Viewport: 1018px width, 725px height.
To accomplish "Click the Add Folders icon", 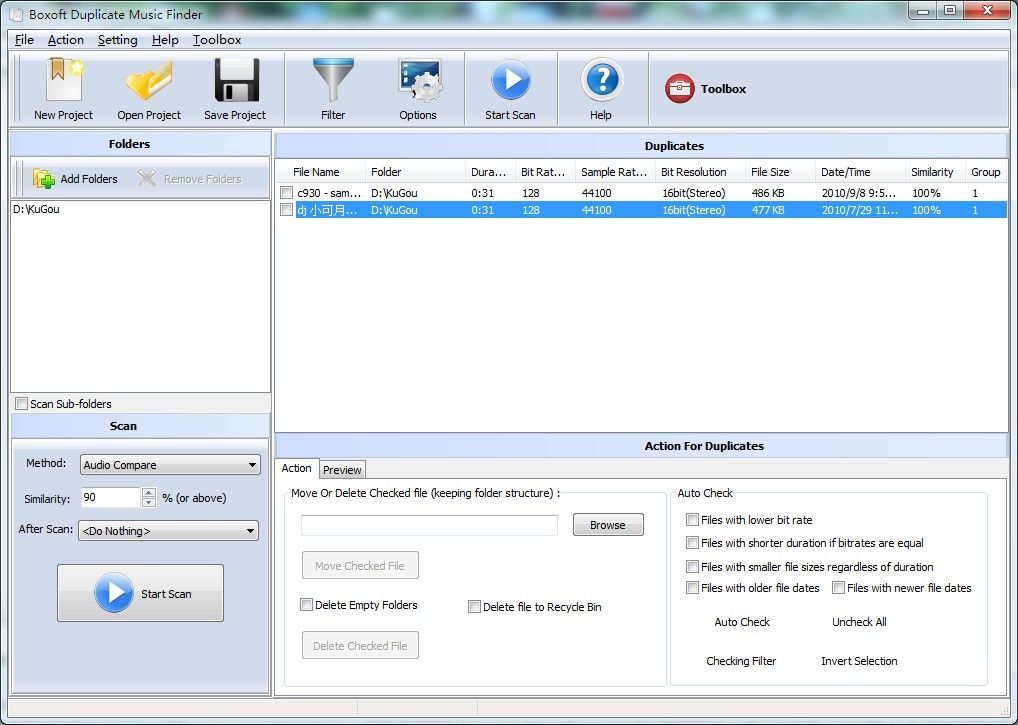I will tap(43, 178).
